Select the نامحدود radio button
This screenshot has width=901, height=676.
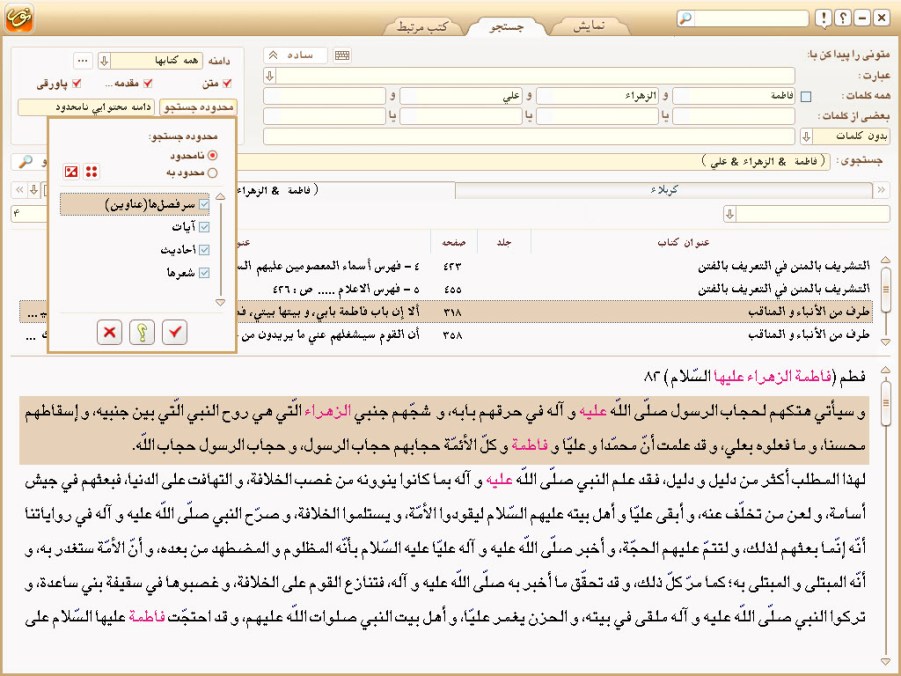coord(213,155)
